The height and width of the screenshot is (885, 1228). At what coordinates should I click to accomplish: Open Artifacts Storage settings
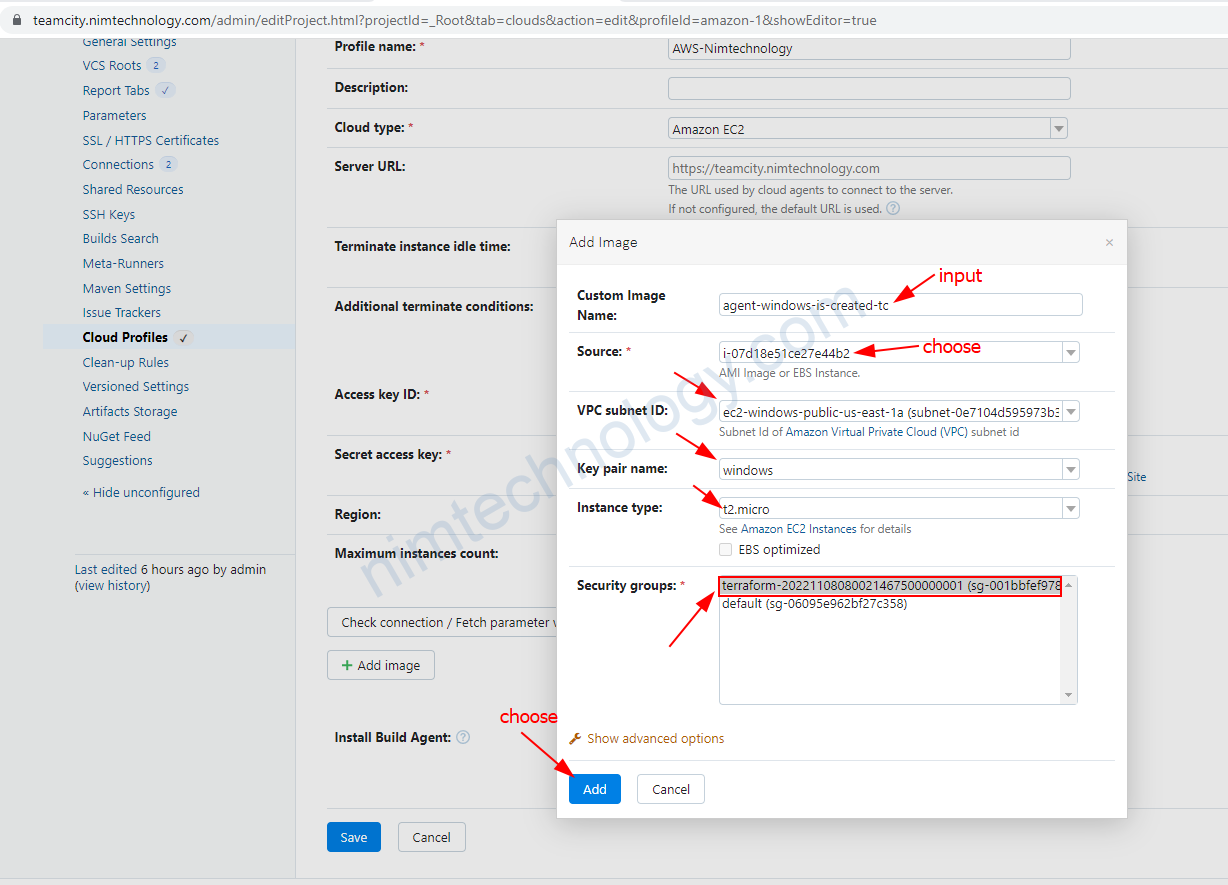[130, 412]
